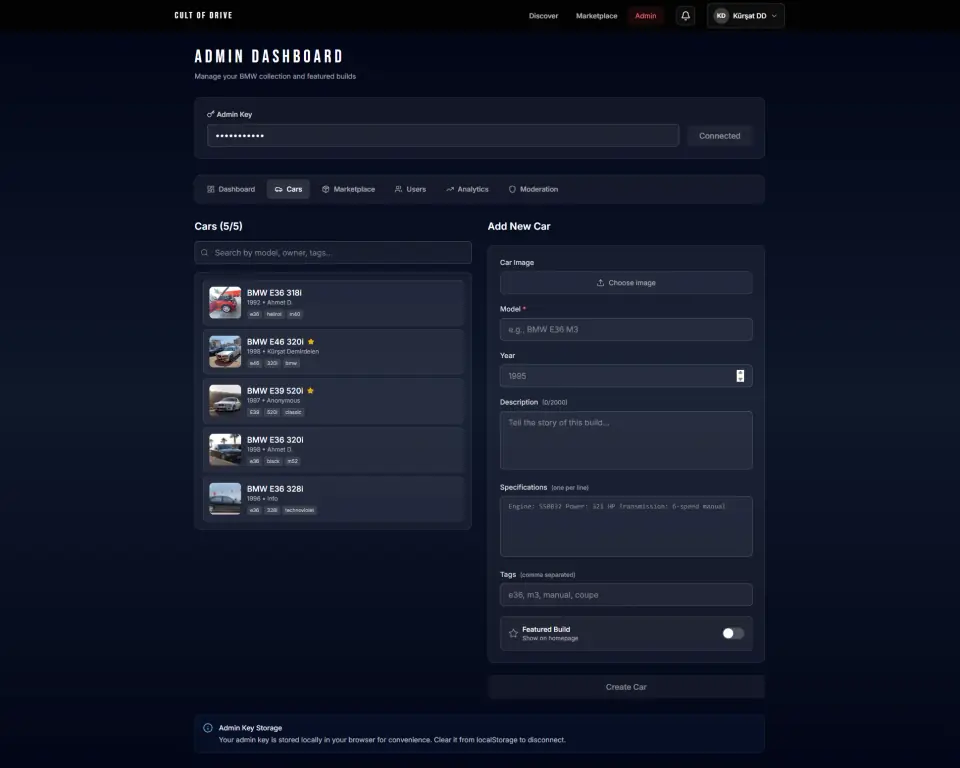Click the Tags input field
960x768 pixels.
626,595
